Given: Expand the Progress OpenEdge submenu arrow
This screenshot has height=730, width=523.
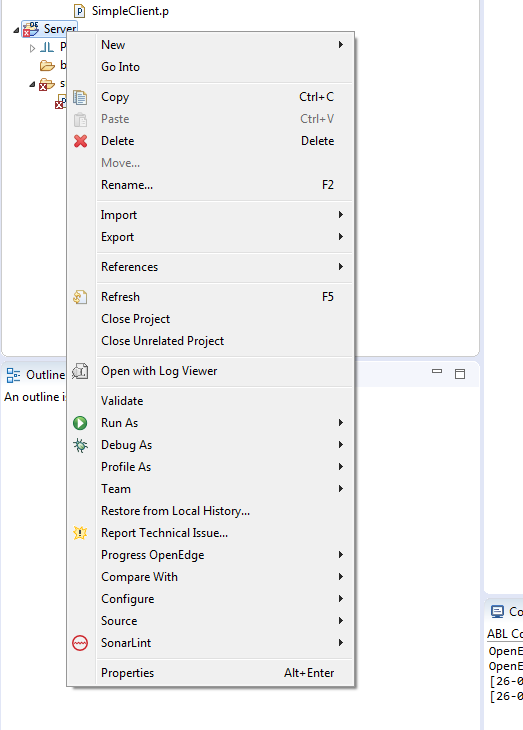Looking at the screenshot, I should point(341,554).
